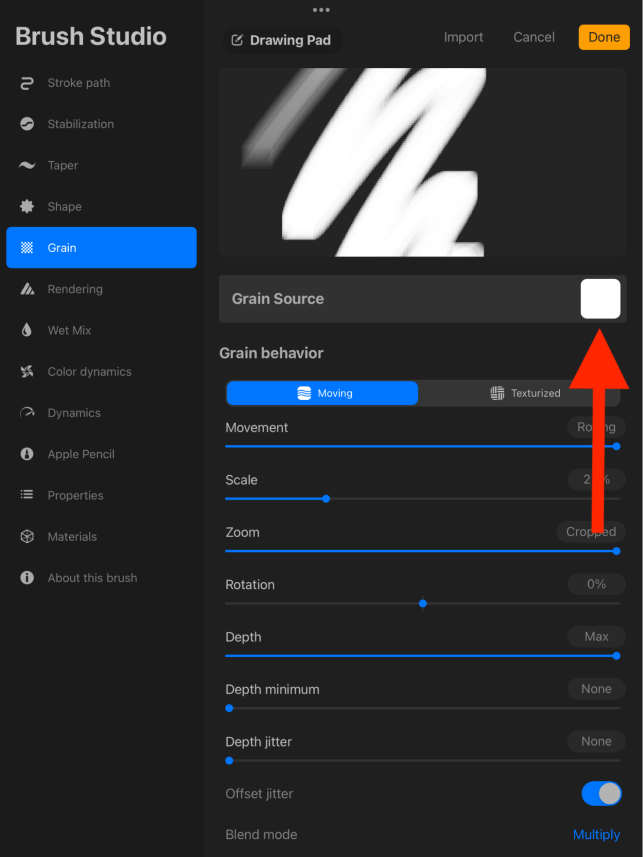The width and height of the screenshot is (643, 857).
Task: Tap the Depth jitter None value
Action: (596, 741)
